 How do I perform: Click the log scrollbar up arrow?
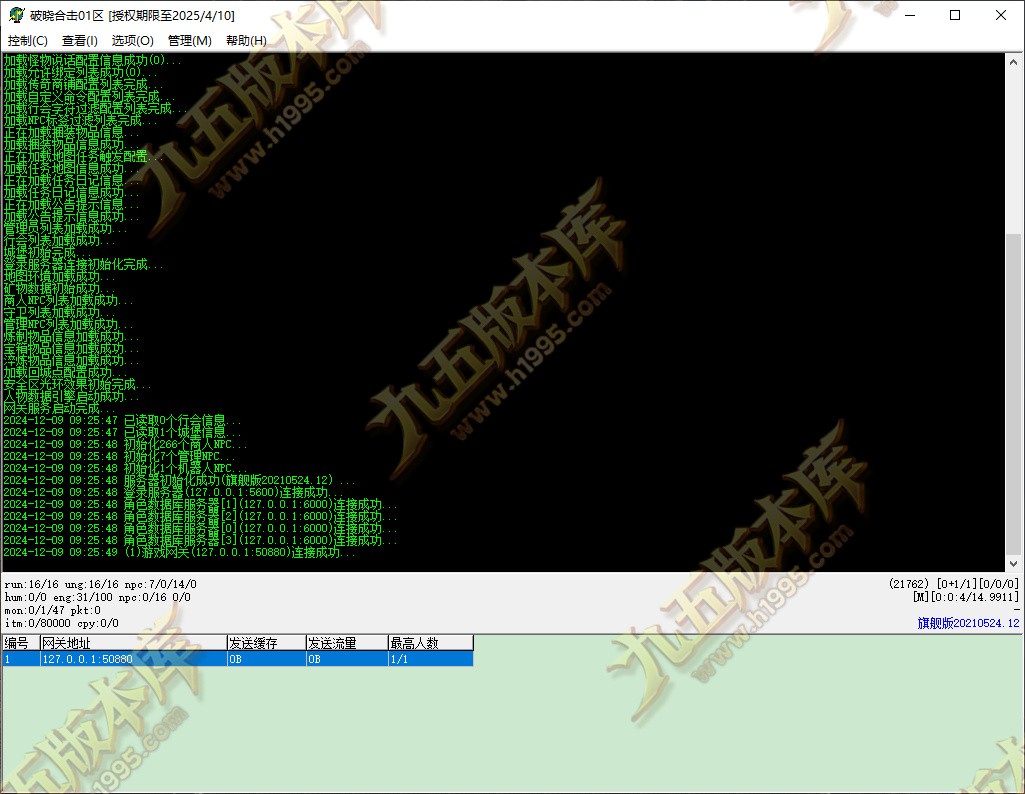tap(1013, 62)
